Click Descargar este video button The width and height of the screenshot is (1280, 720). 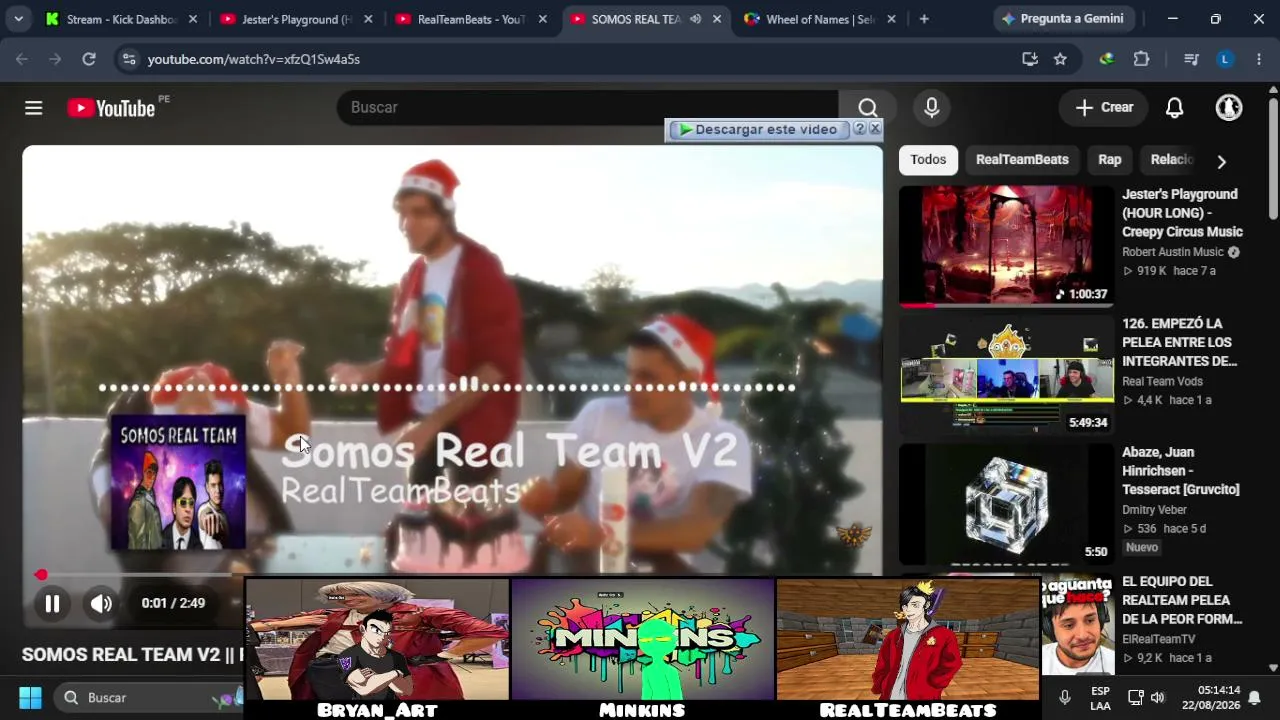tap(757, 129)
